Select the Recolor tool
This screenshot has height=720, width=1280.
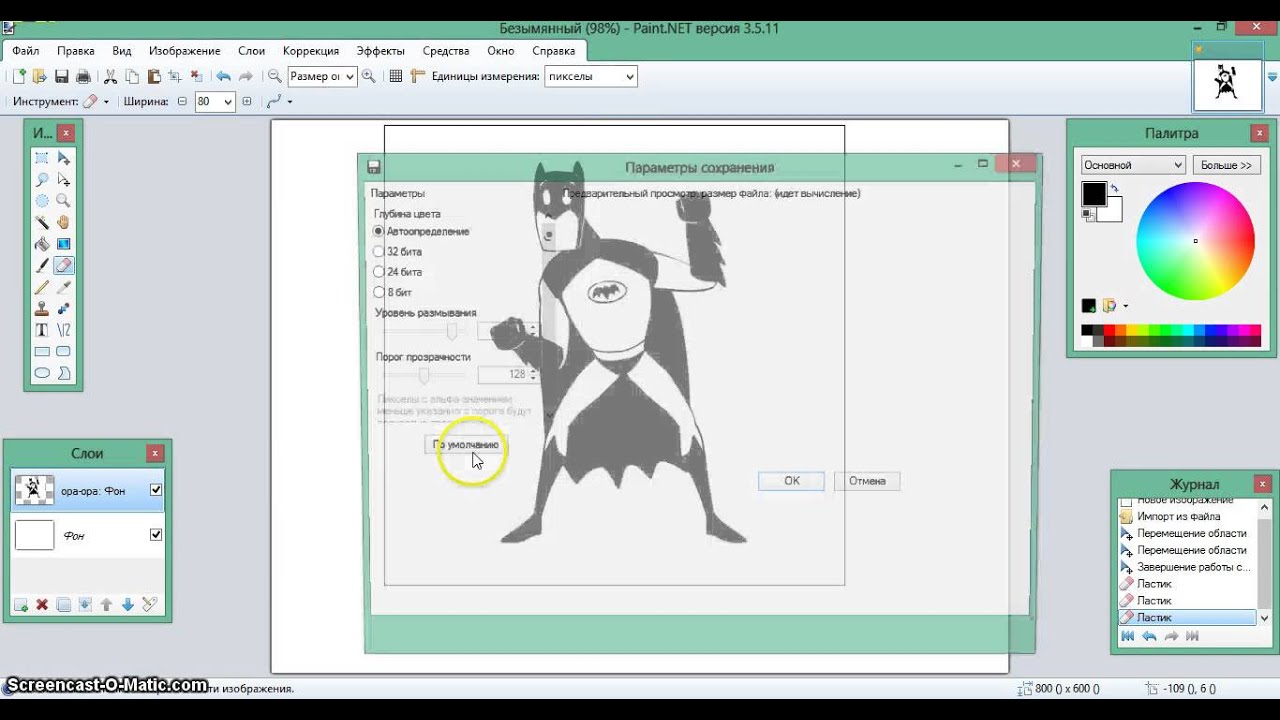64,309
